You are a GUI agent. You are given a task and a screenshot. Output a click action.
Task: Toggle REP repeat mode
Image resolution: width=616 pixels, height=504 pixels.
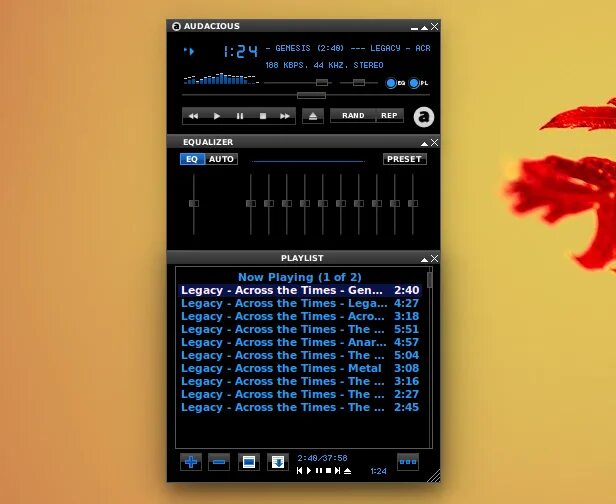click(389, 115)
